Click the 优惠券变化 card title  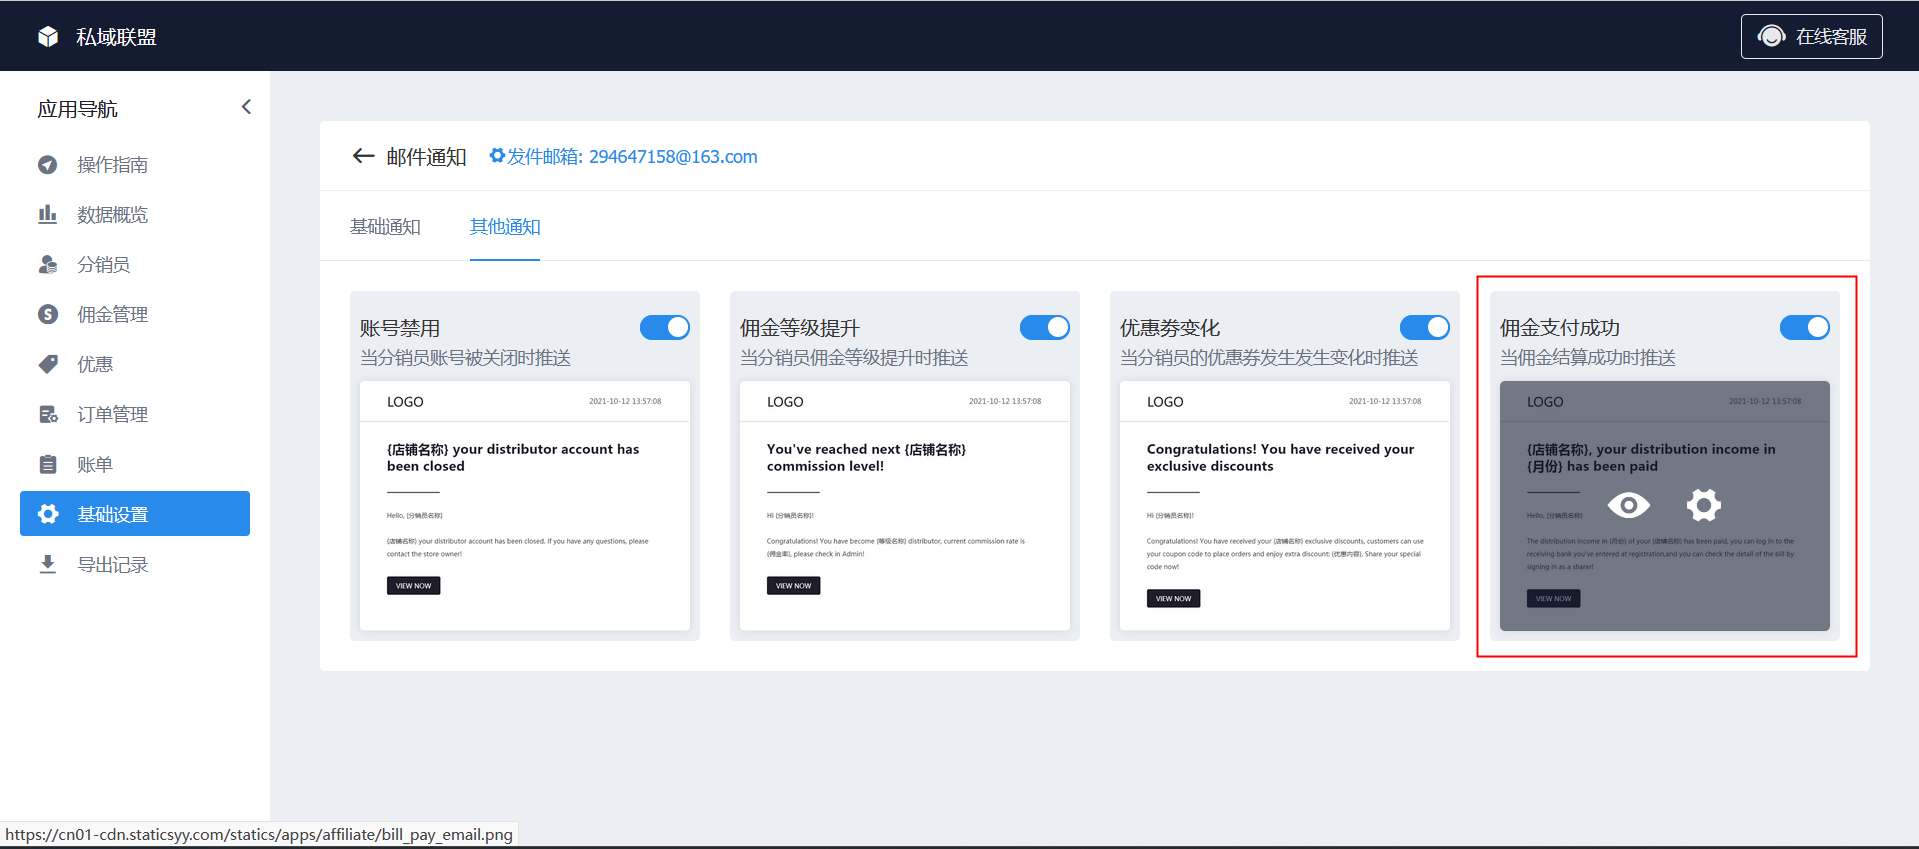click(x=1170, y=328)
